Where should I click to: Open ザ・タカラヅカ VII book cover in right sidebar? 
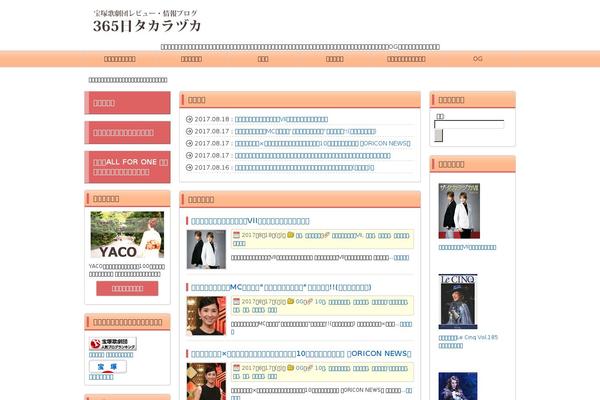[x=459, y=211]
